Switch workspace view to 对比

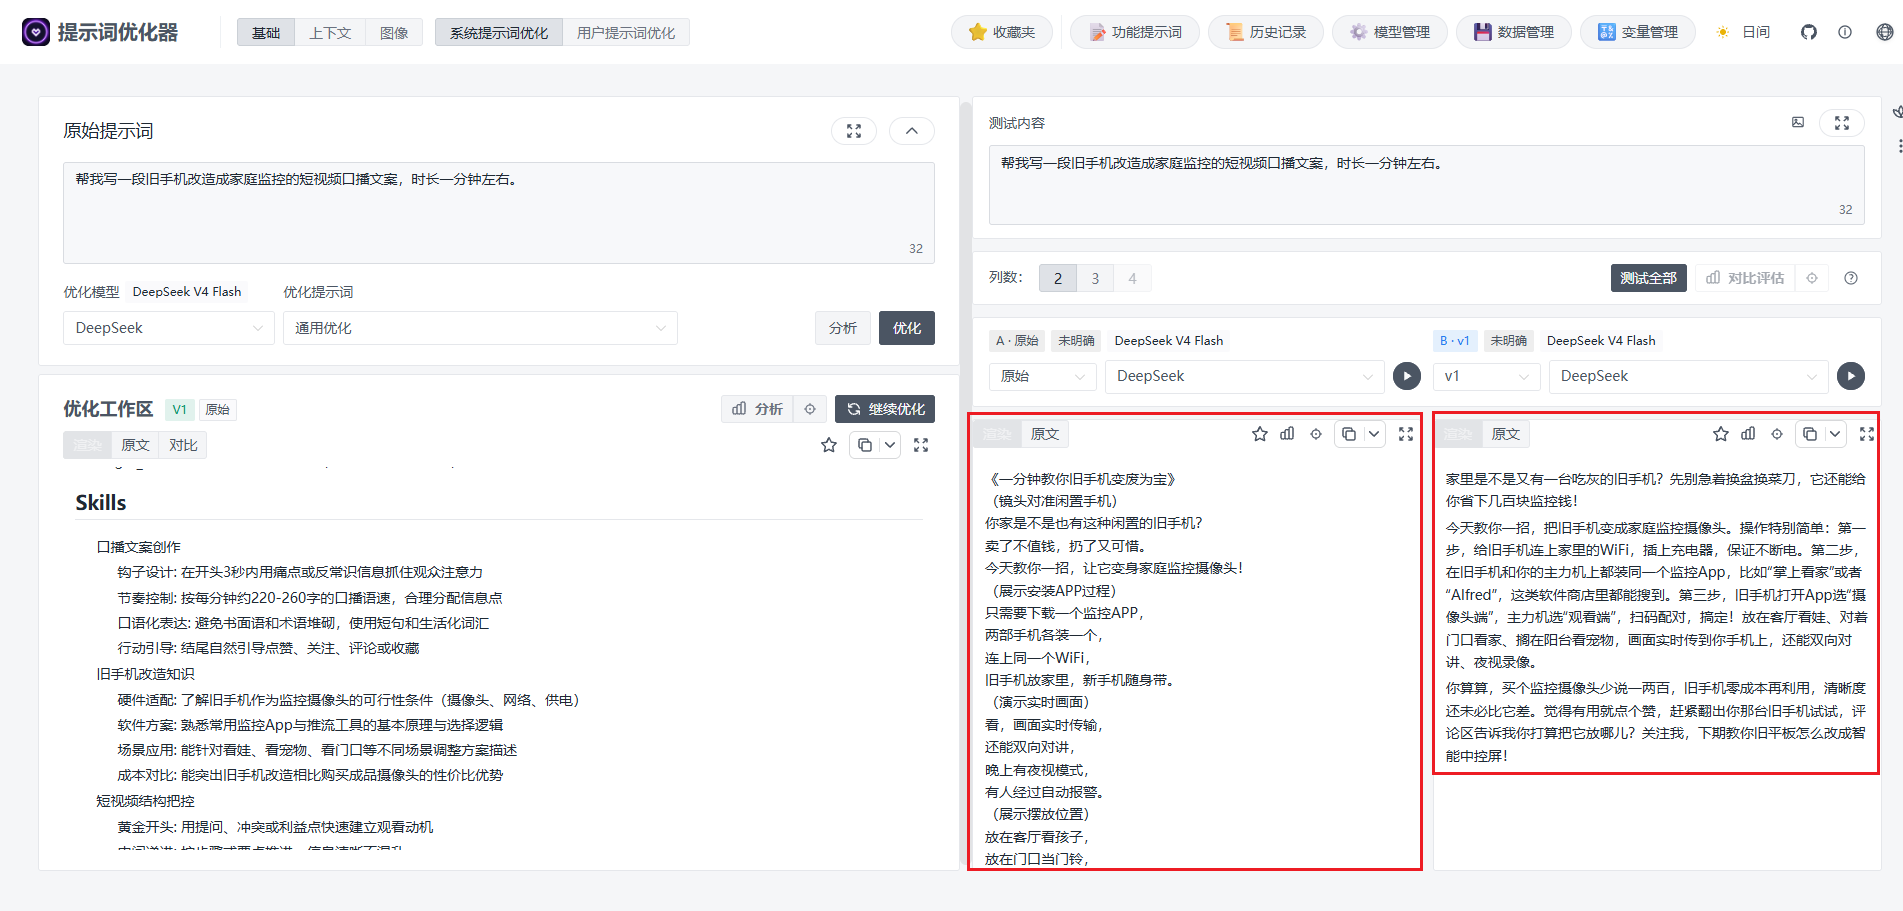[183, 445]
